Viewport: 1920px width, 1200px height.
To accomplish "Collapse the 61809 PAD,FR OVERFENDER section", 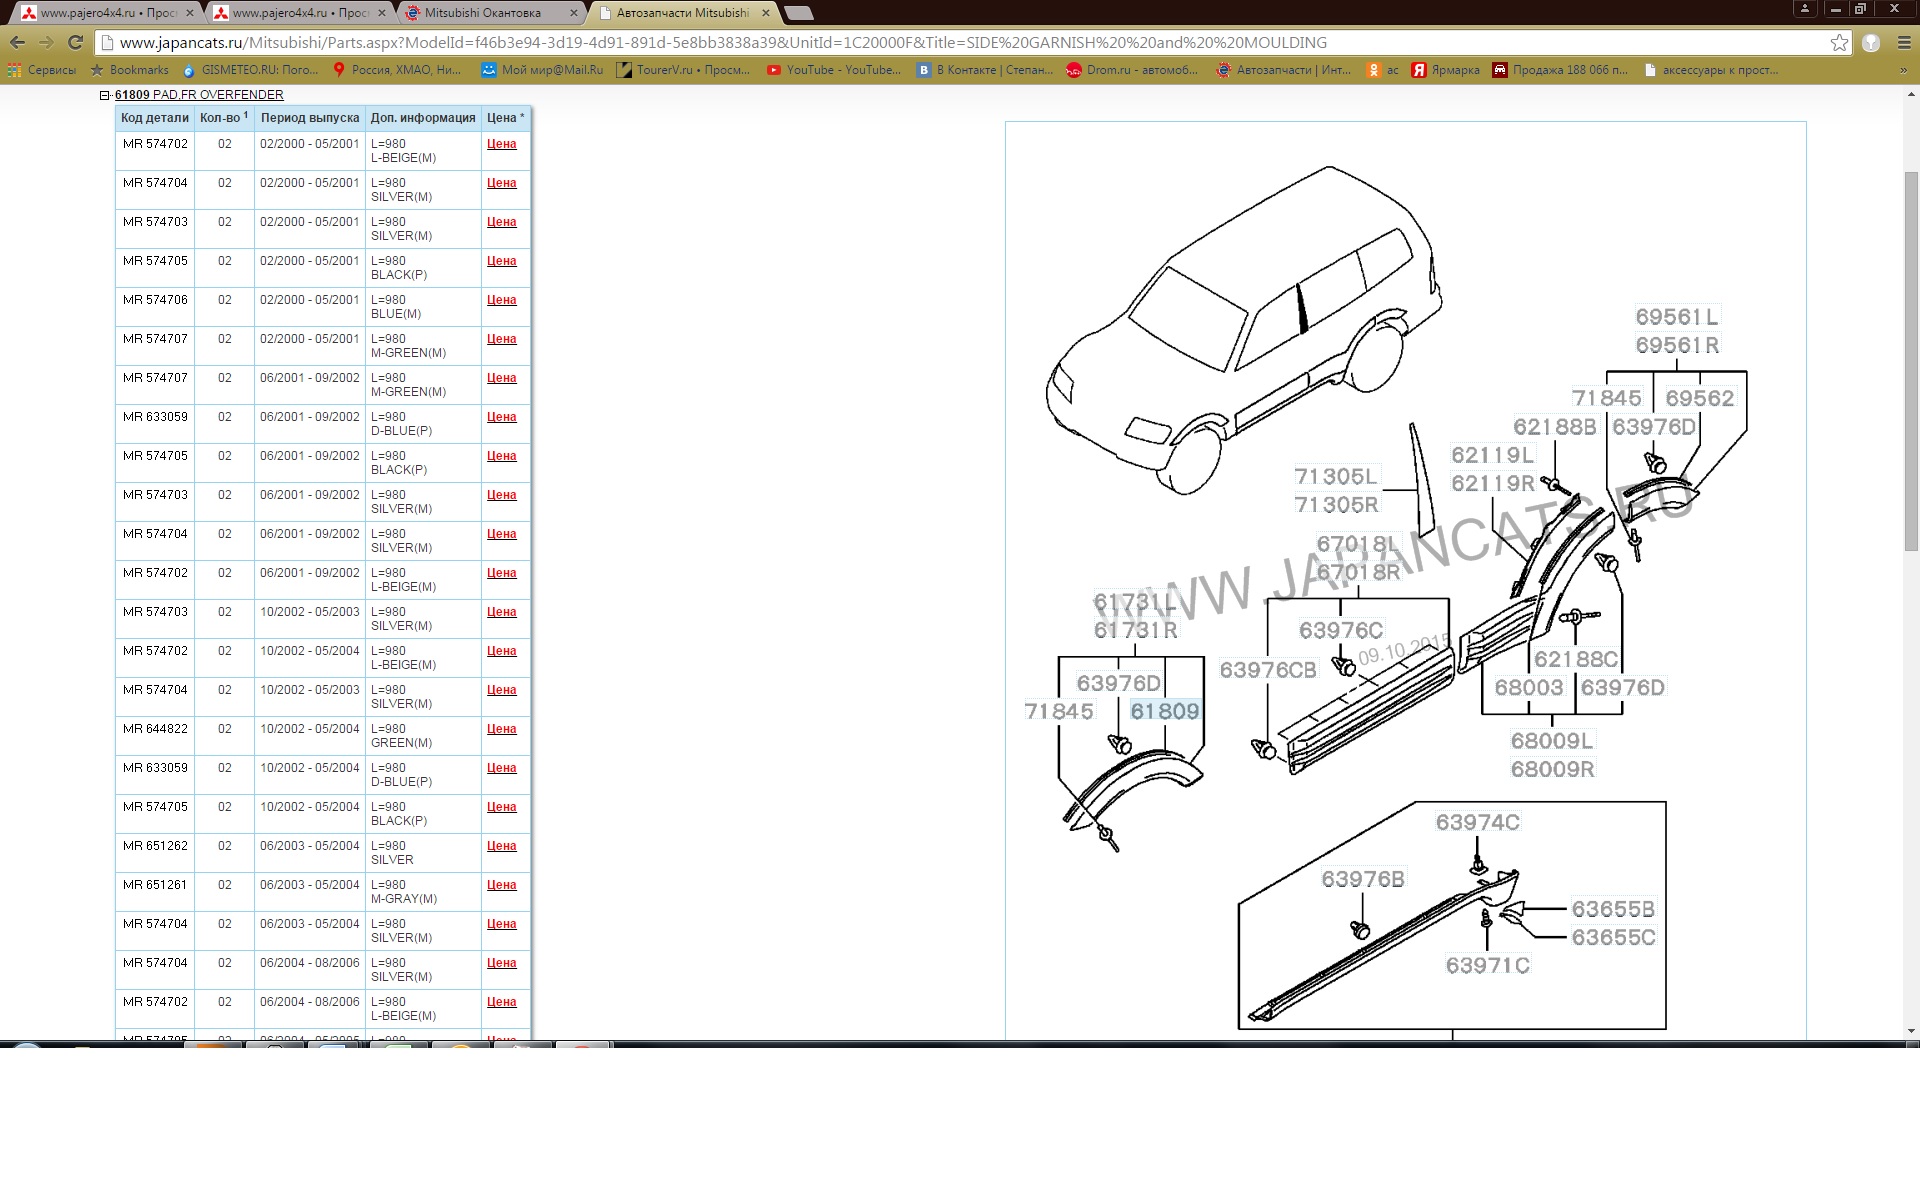I will point(104,95).
